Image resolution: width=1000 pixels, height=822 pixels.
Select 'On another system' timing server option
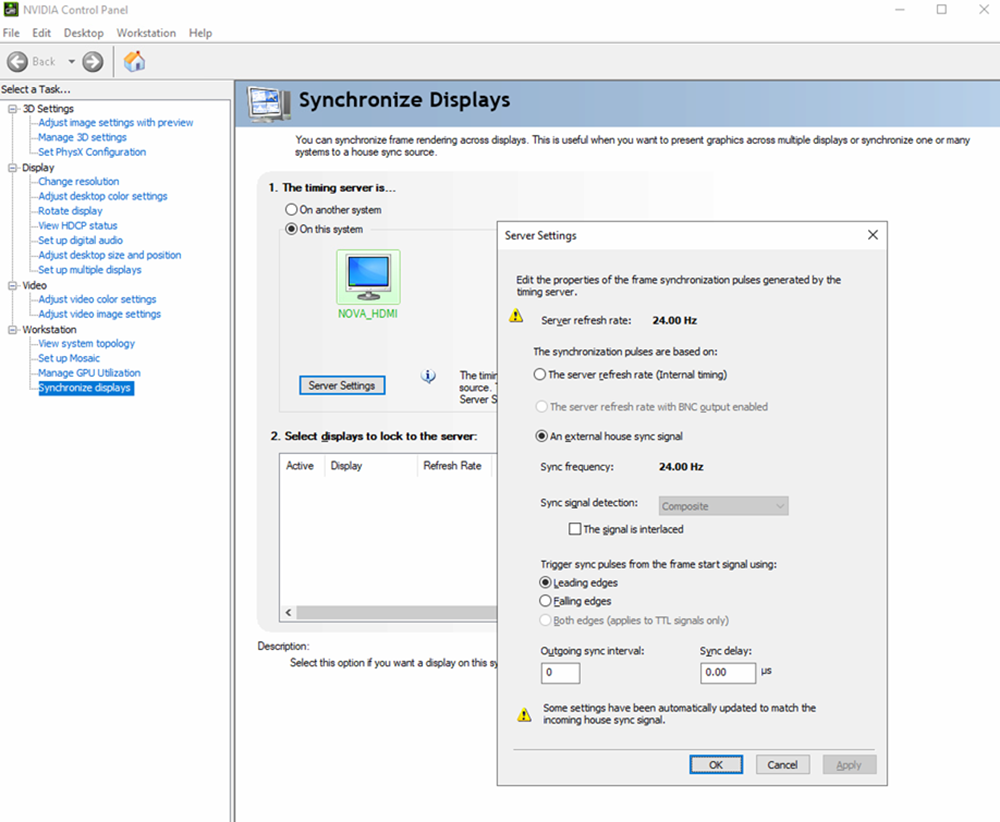[x=291, y=209]
